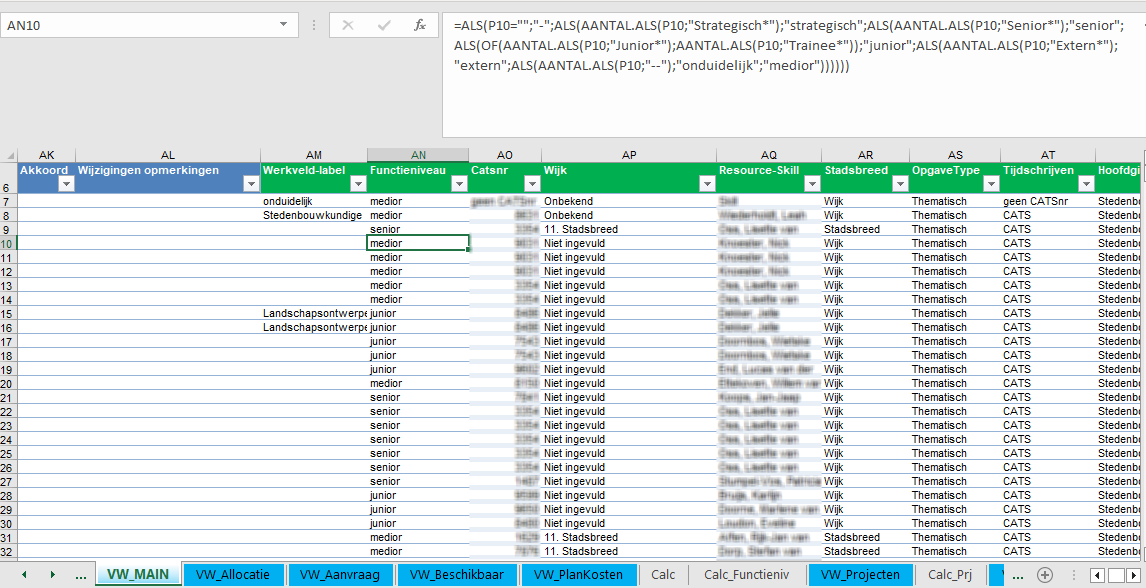Click the select-all corner triangle
Screen dimensions: 1146x588
(x=8, y=155)
